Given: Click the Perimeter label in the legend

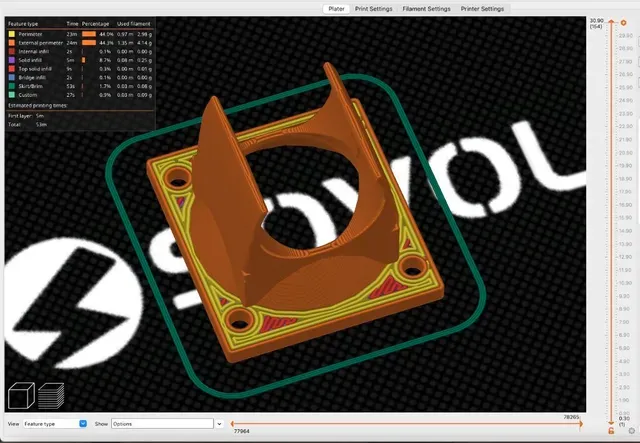Looking at the screenshot, I should [x=30, y=34].
